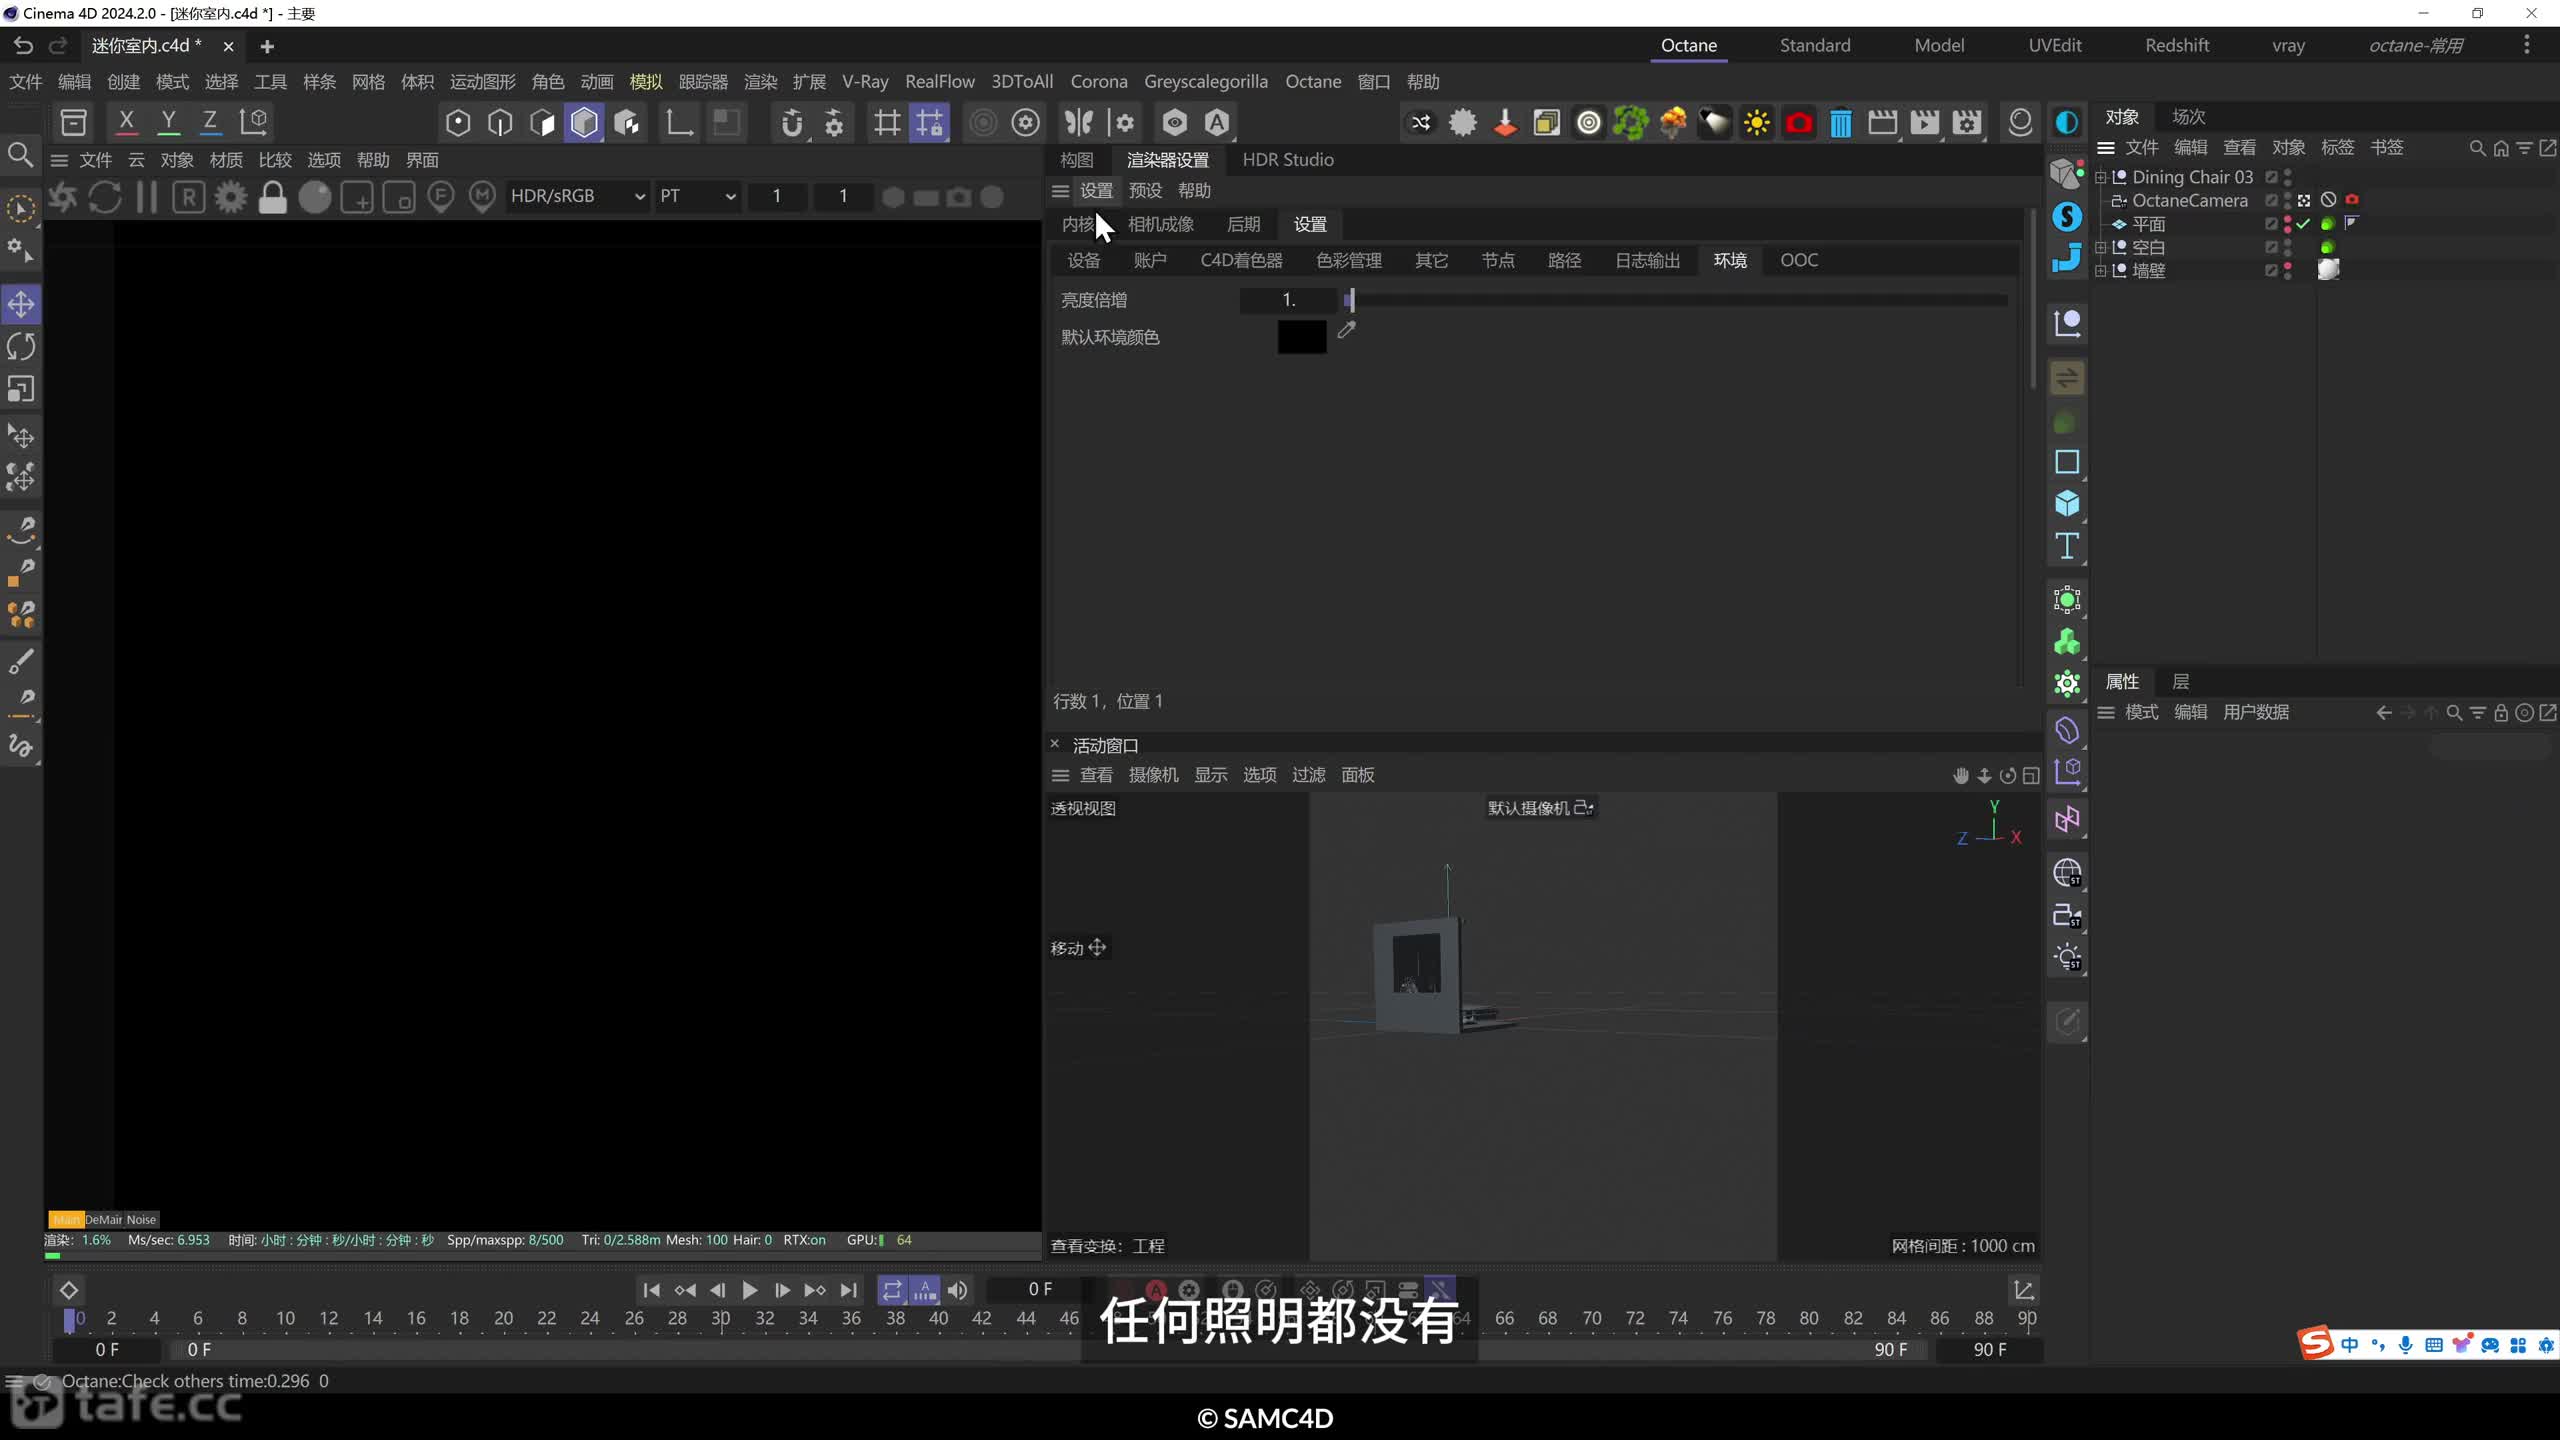2560x1440 pixels.
Task: Click the Octane settings gear in Live Viewer
Action: [x=231, y=197]
